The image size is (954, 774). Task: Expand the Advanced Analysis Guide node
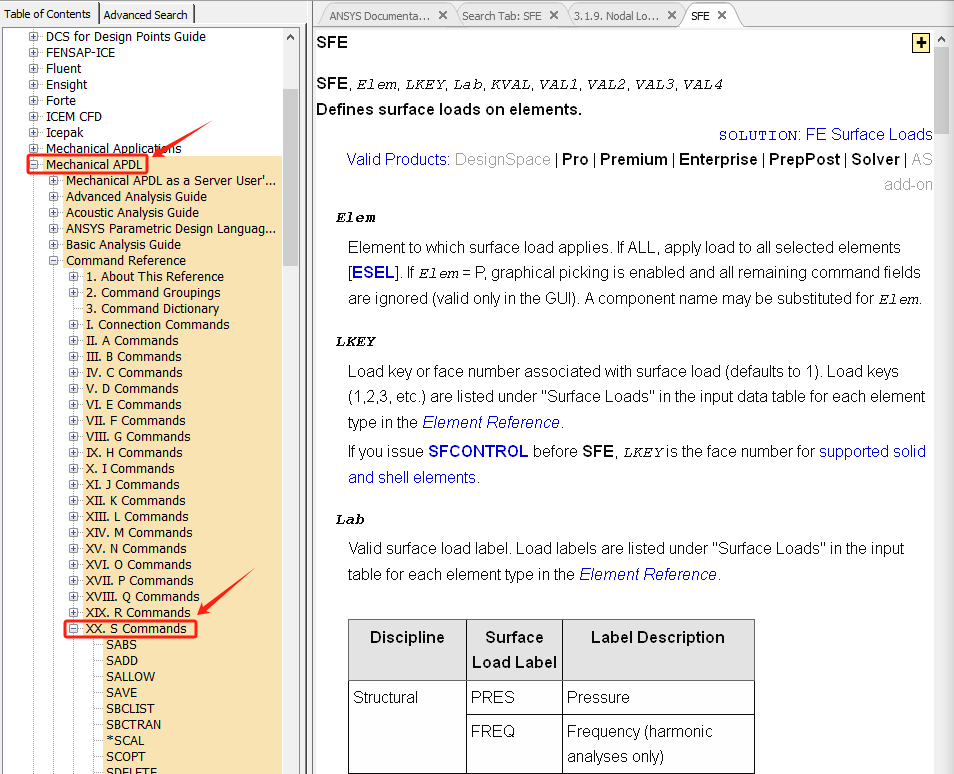(x=54, y=197)
